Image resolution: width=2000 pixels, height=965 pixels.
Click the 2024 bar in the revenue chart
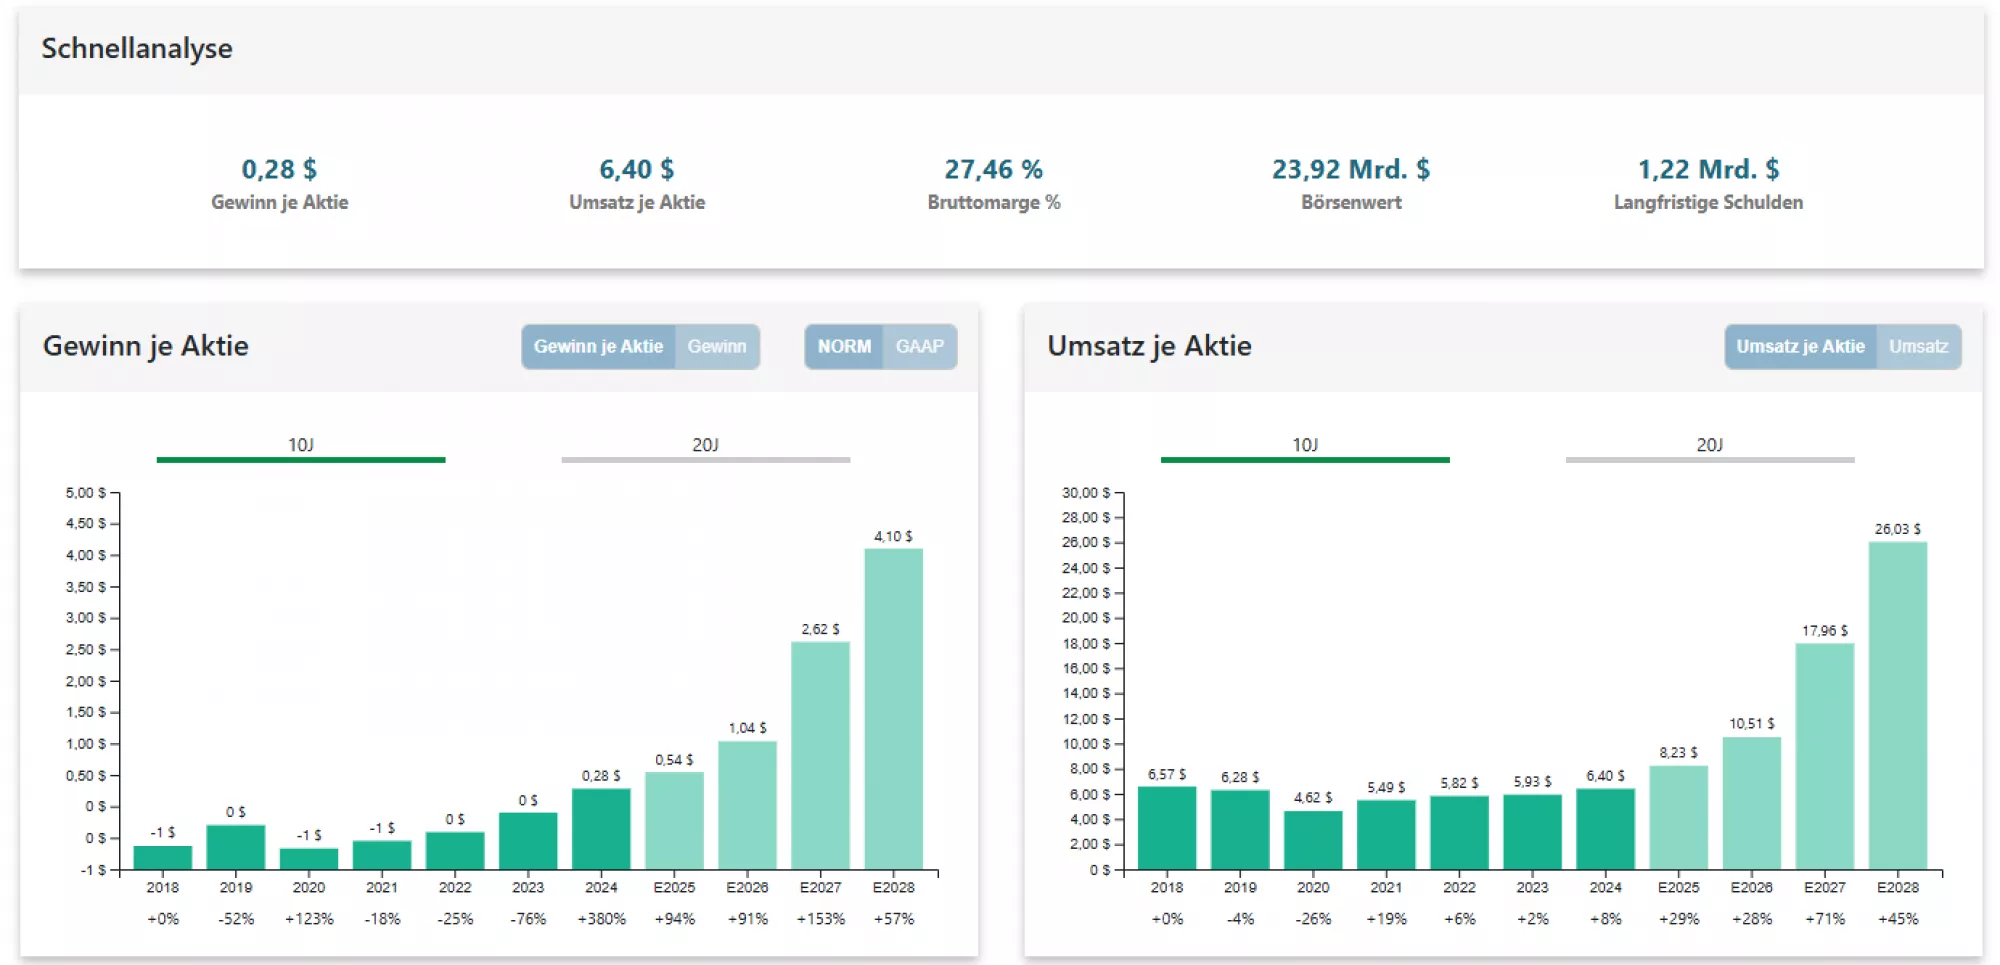(1605, 830)
